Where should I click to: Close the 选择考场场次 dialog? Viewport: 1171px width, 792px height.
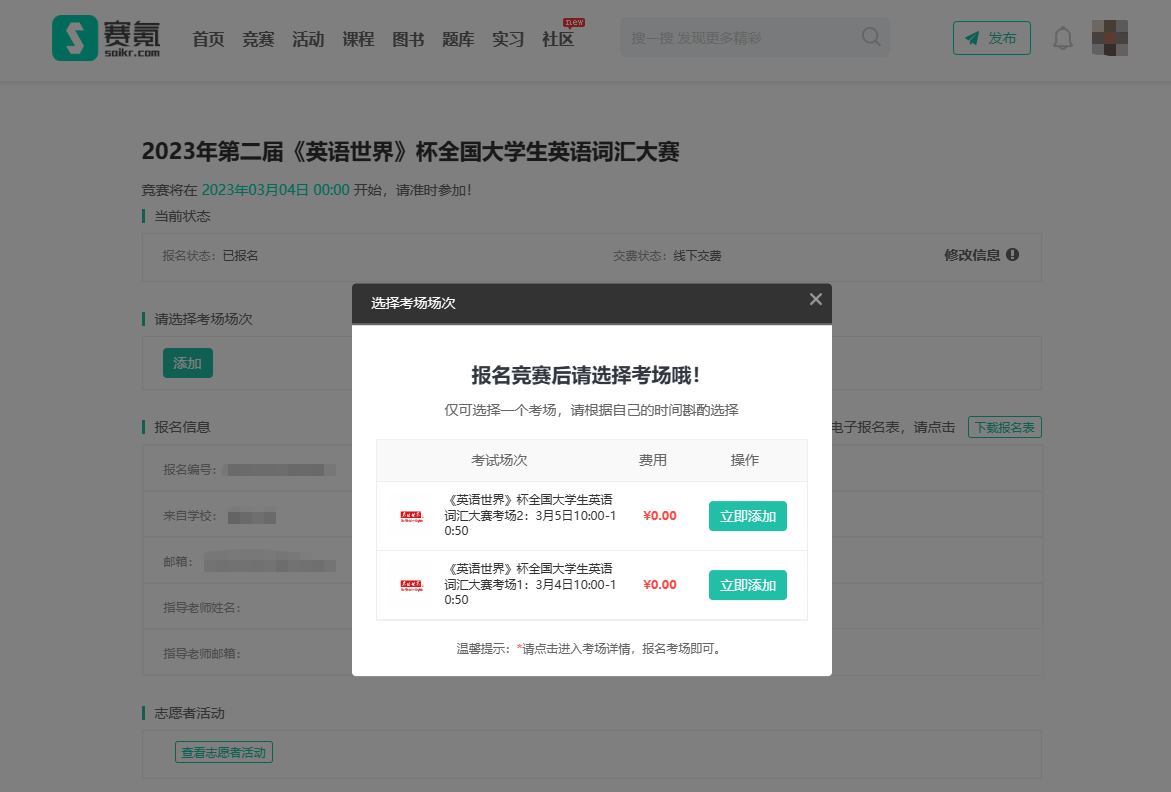(815, 299)
